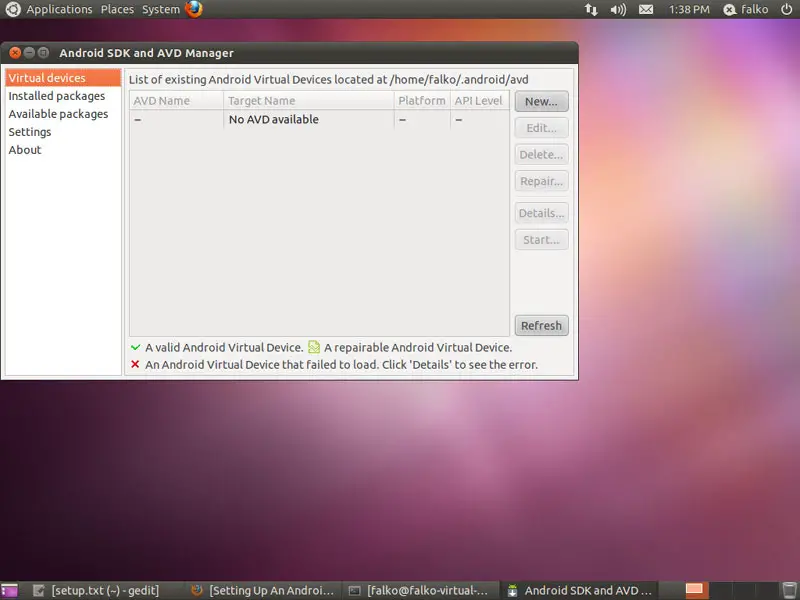The height and width of the screenshot is (600, 800).
Task: Click the second workspace in the switcher
Action: pos(720,590)
